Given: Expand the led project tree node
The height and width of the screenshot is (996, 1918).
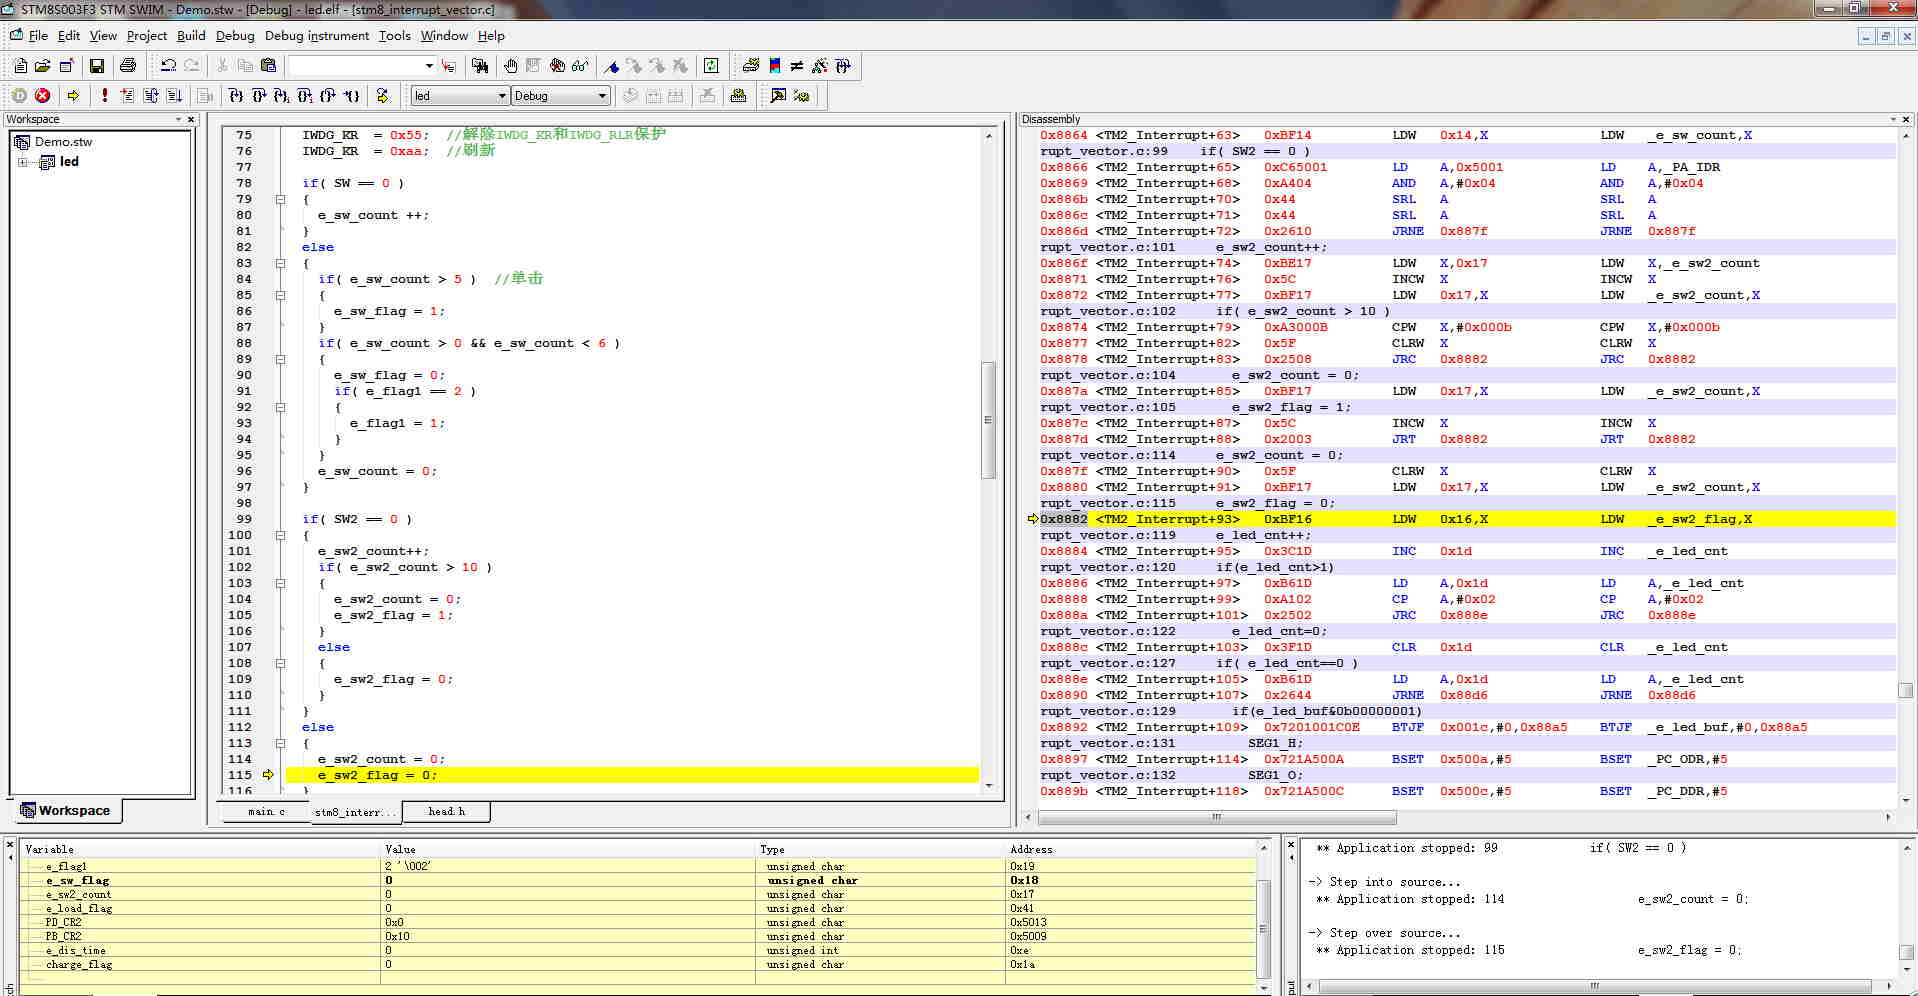Looking at the screenshot, I should (x=22, y=162).
